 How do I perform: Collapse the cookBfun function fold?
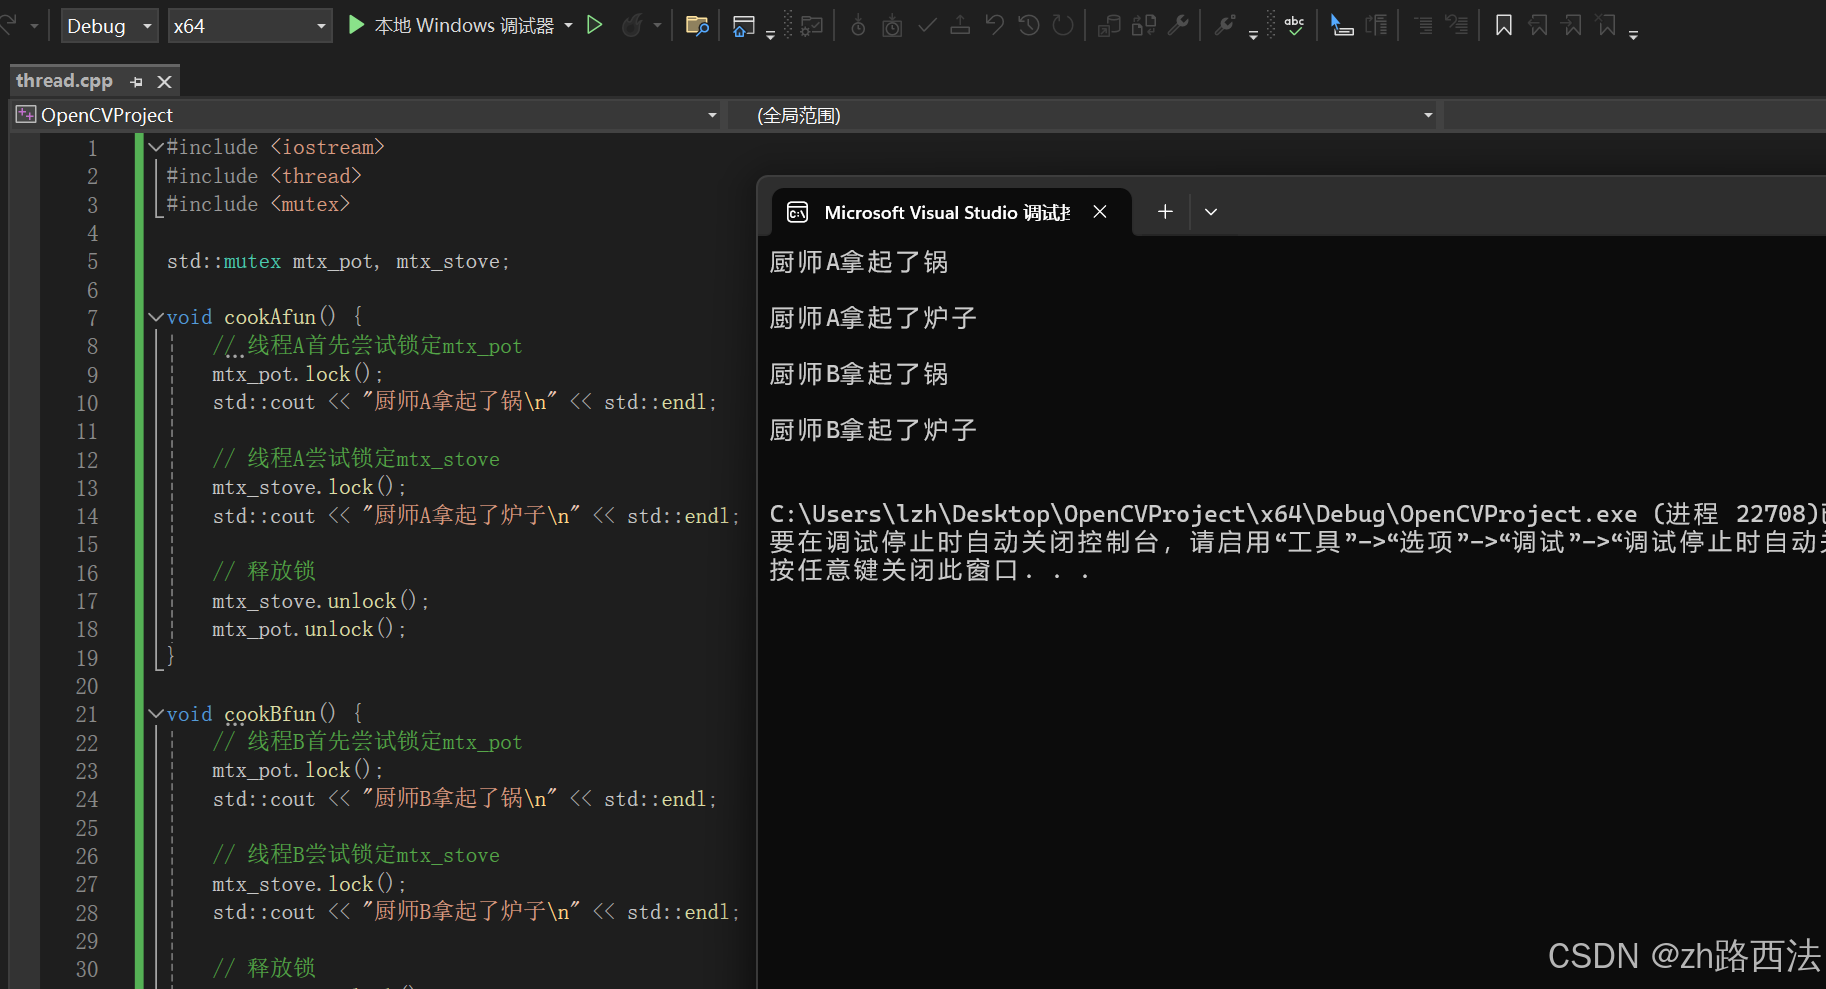pos(155,714)
